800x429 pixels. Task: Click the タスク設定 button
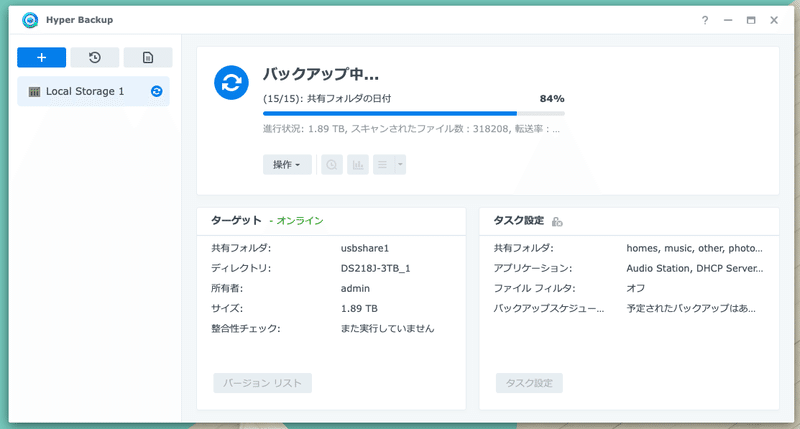click(529, 383)
